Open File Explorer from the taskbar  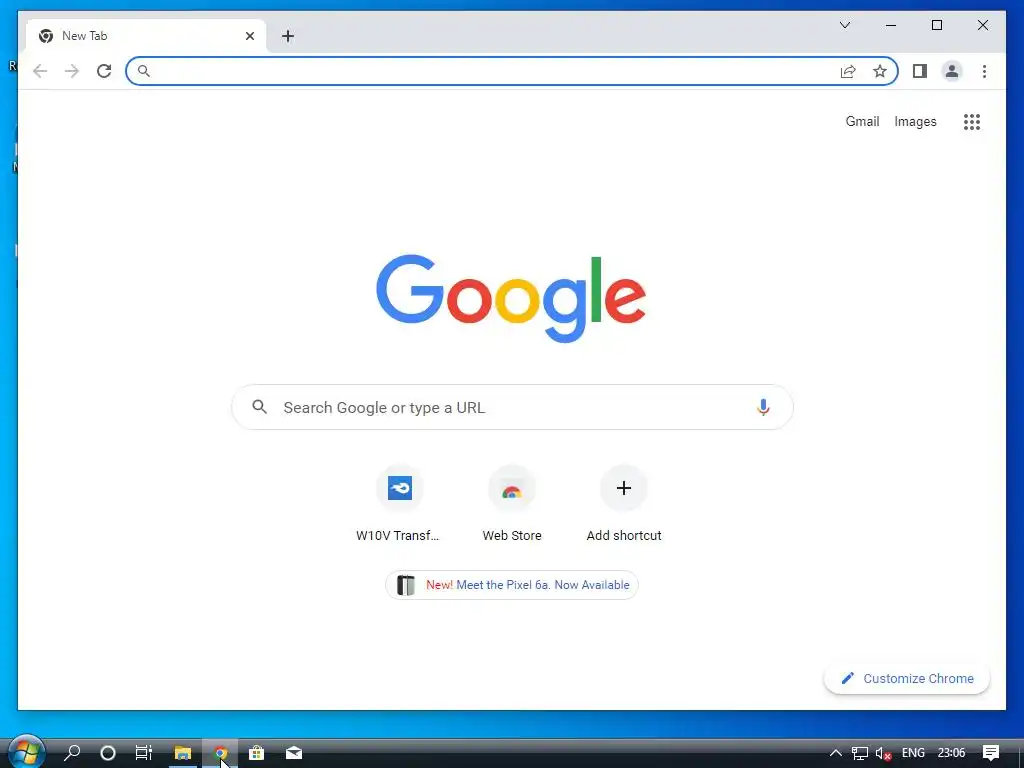[183, 753]
